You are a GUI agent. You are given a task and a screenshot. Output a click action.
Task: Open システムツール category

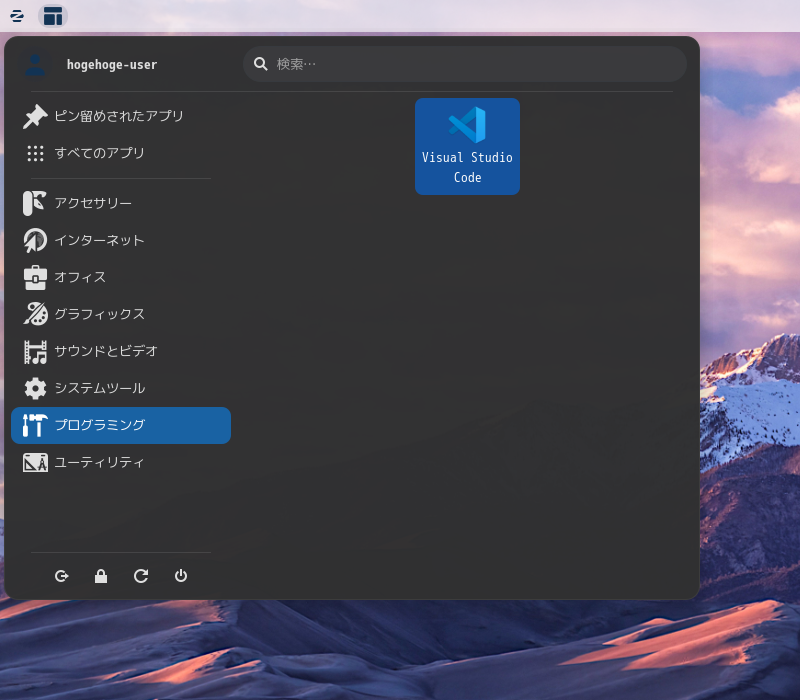pyautogui.click(x=121, y=388)
